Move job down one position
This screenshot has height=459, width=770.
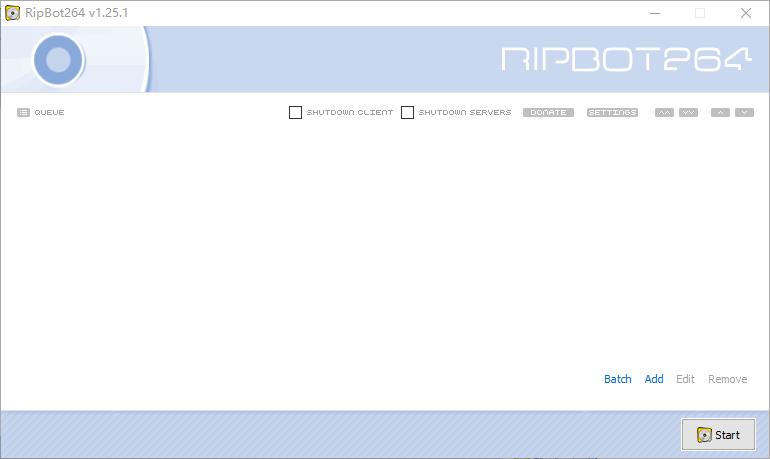click(x=744, y=112)
